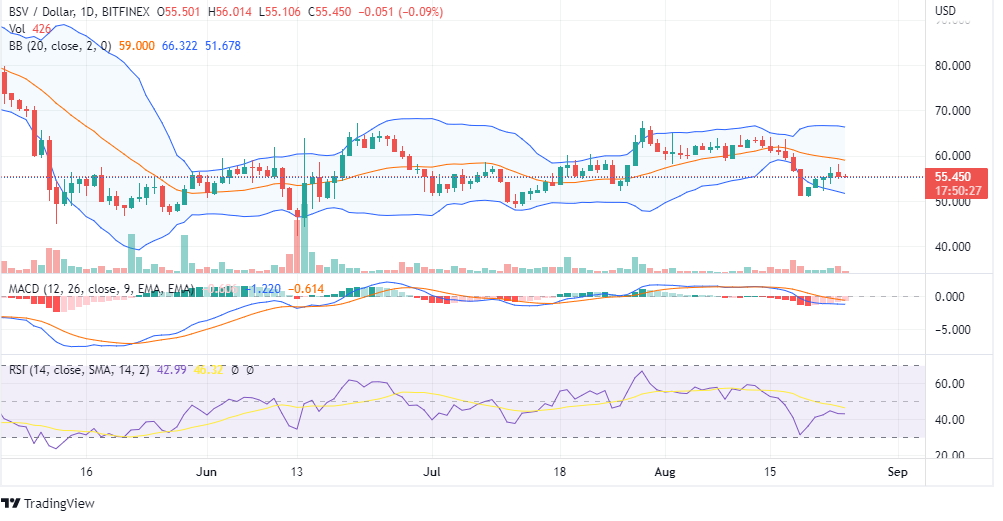
Task: Click the USD currency label
Action: (x=947, y=12)
